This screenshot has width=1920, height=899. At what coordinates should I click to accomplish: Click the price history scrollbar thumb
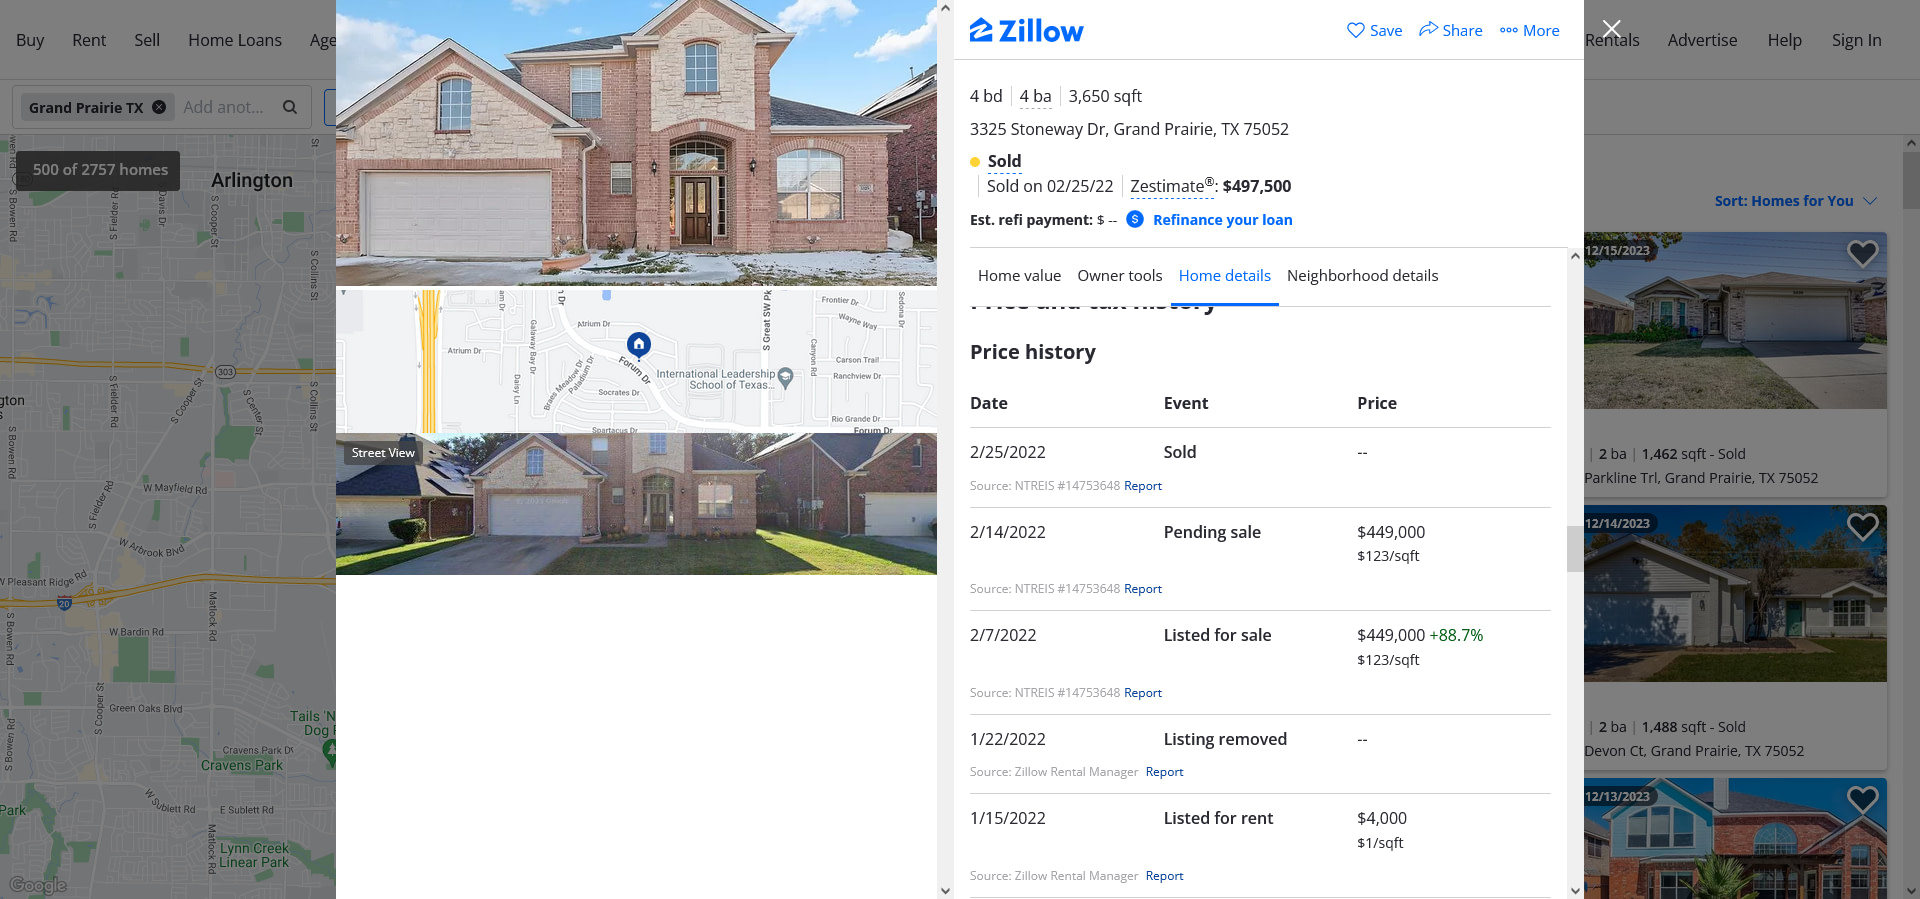[1575, 549]
